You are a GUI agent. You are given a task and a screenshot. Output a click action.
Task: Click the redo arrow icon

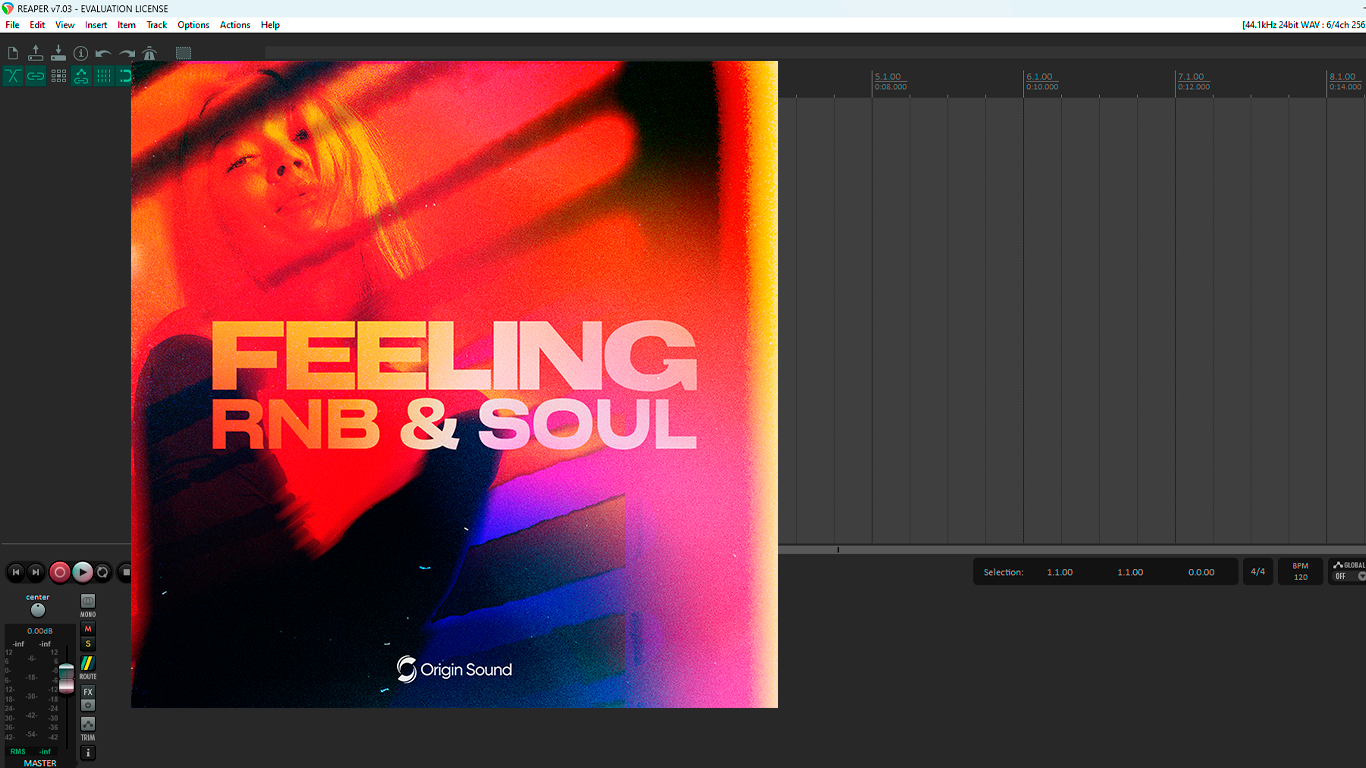(126, 53)
